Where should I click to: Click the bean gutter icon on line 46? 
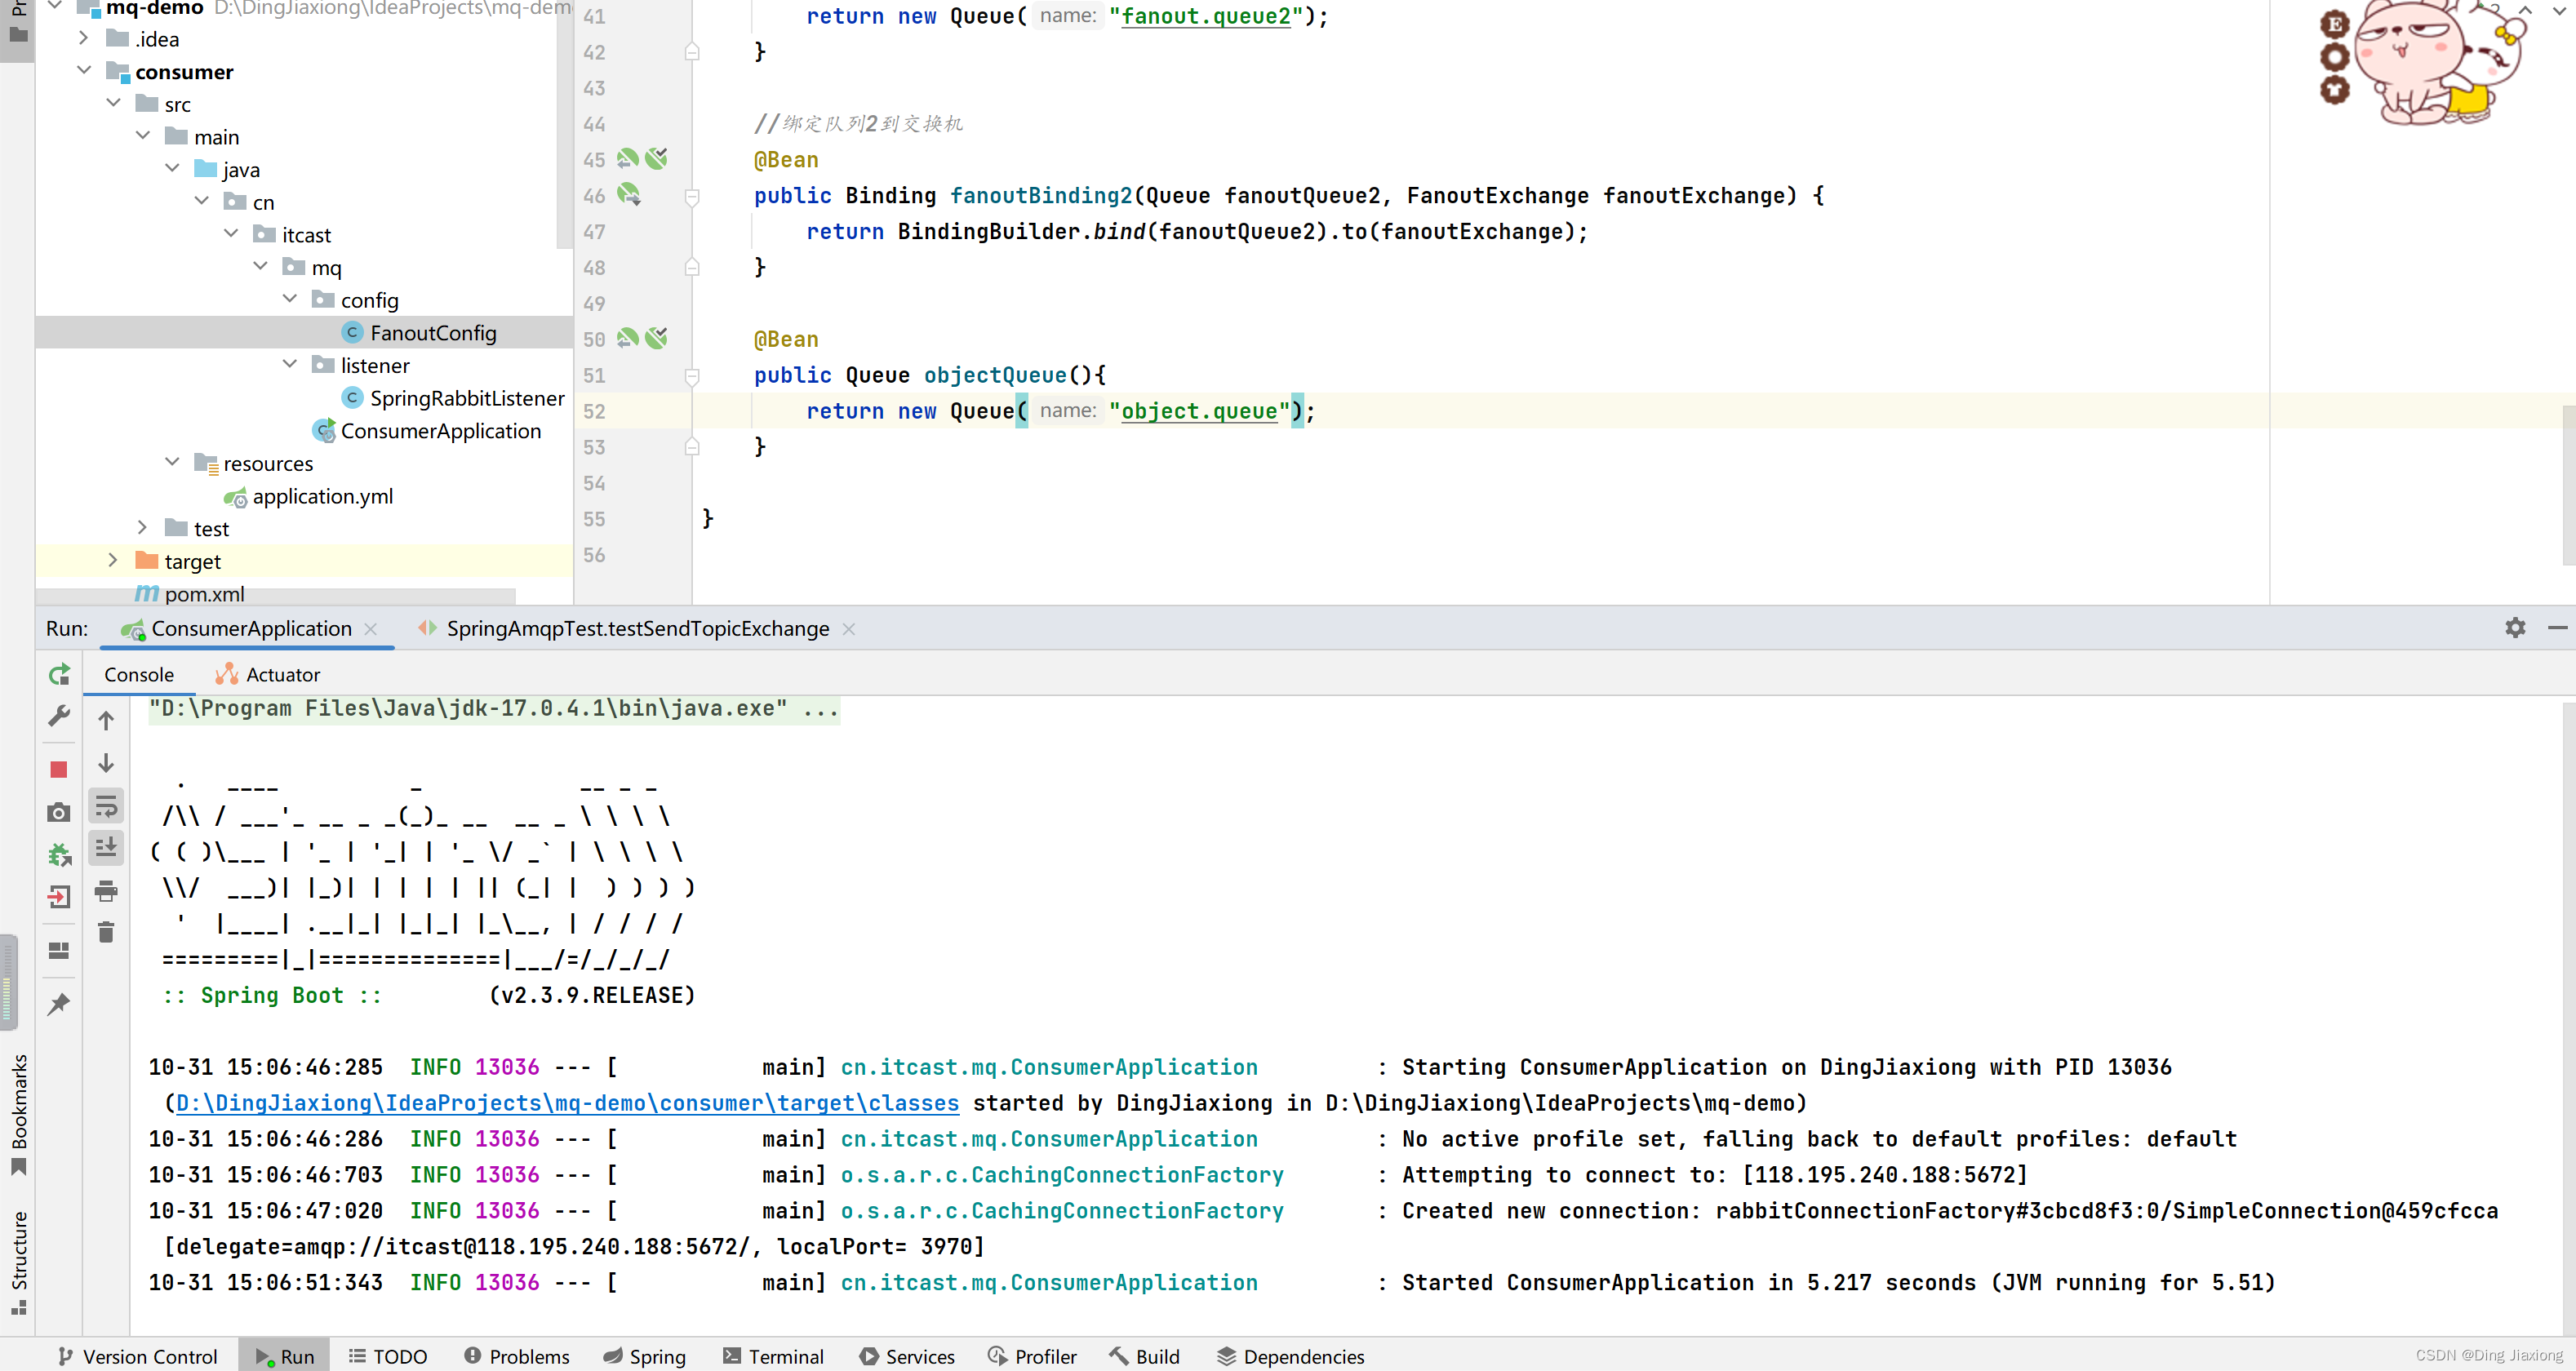tap(628, 194)
